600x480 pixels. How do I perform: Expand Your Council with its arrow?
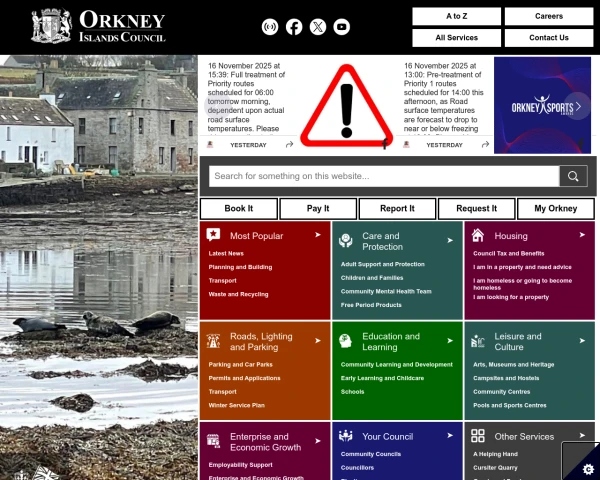pyautogui.click(x=450, y=436)
